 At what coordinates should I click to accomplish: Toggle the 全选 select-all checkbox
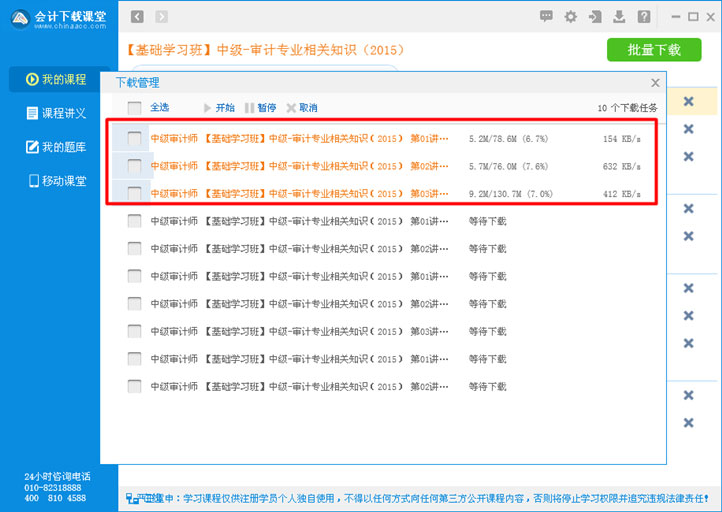pyautogui.click(x=134, y=108)
